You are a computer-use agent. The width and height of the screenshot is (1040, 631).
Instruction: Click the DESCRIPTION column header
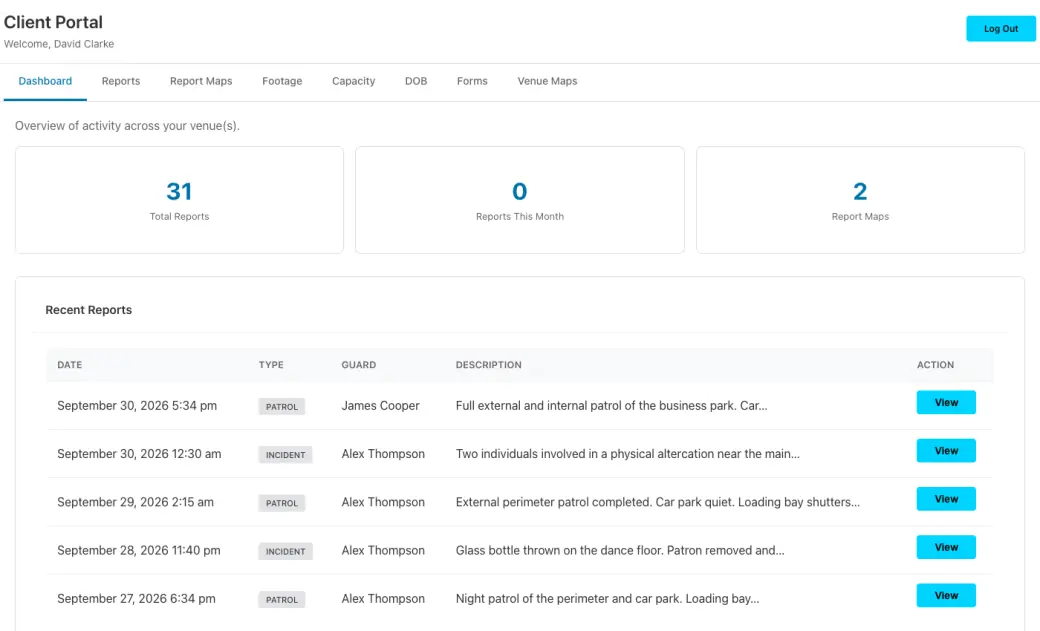point(489,365)
